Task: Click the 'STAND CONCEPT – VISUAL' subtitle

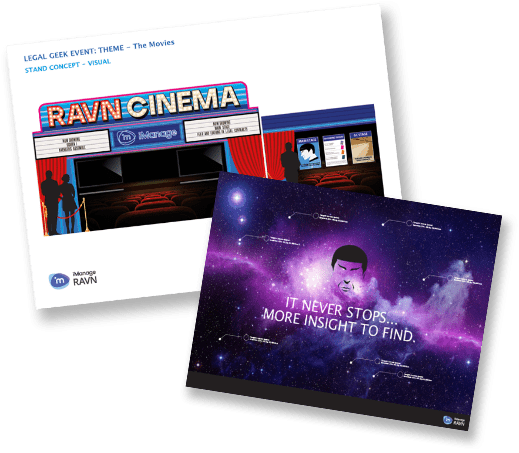Action: [x=67, y=65]
